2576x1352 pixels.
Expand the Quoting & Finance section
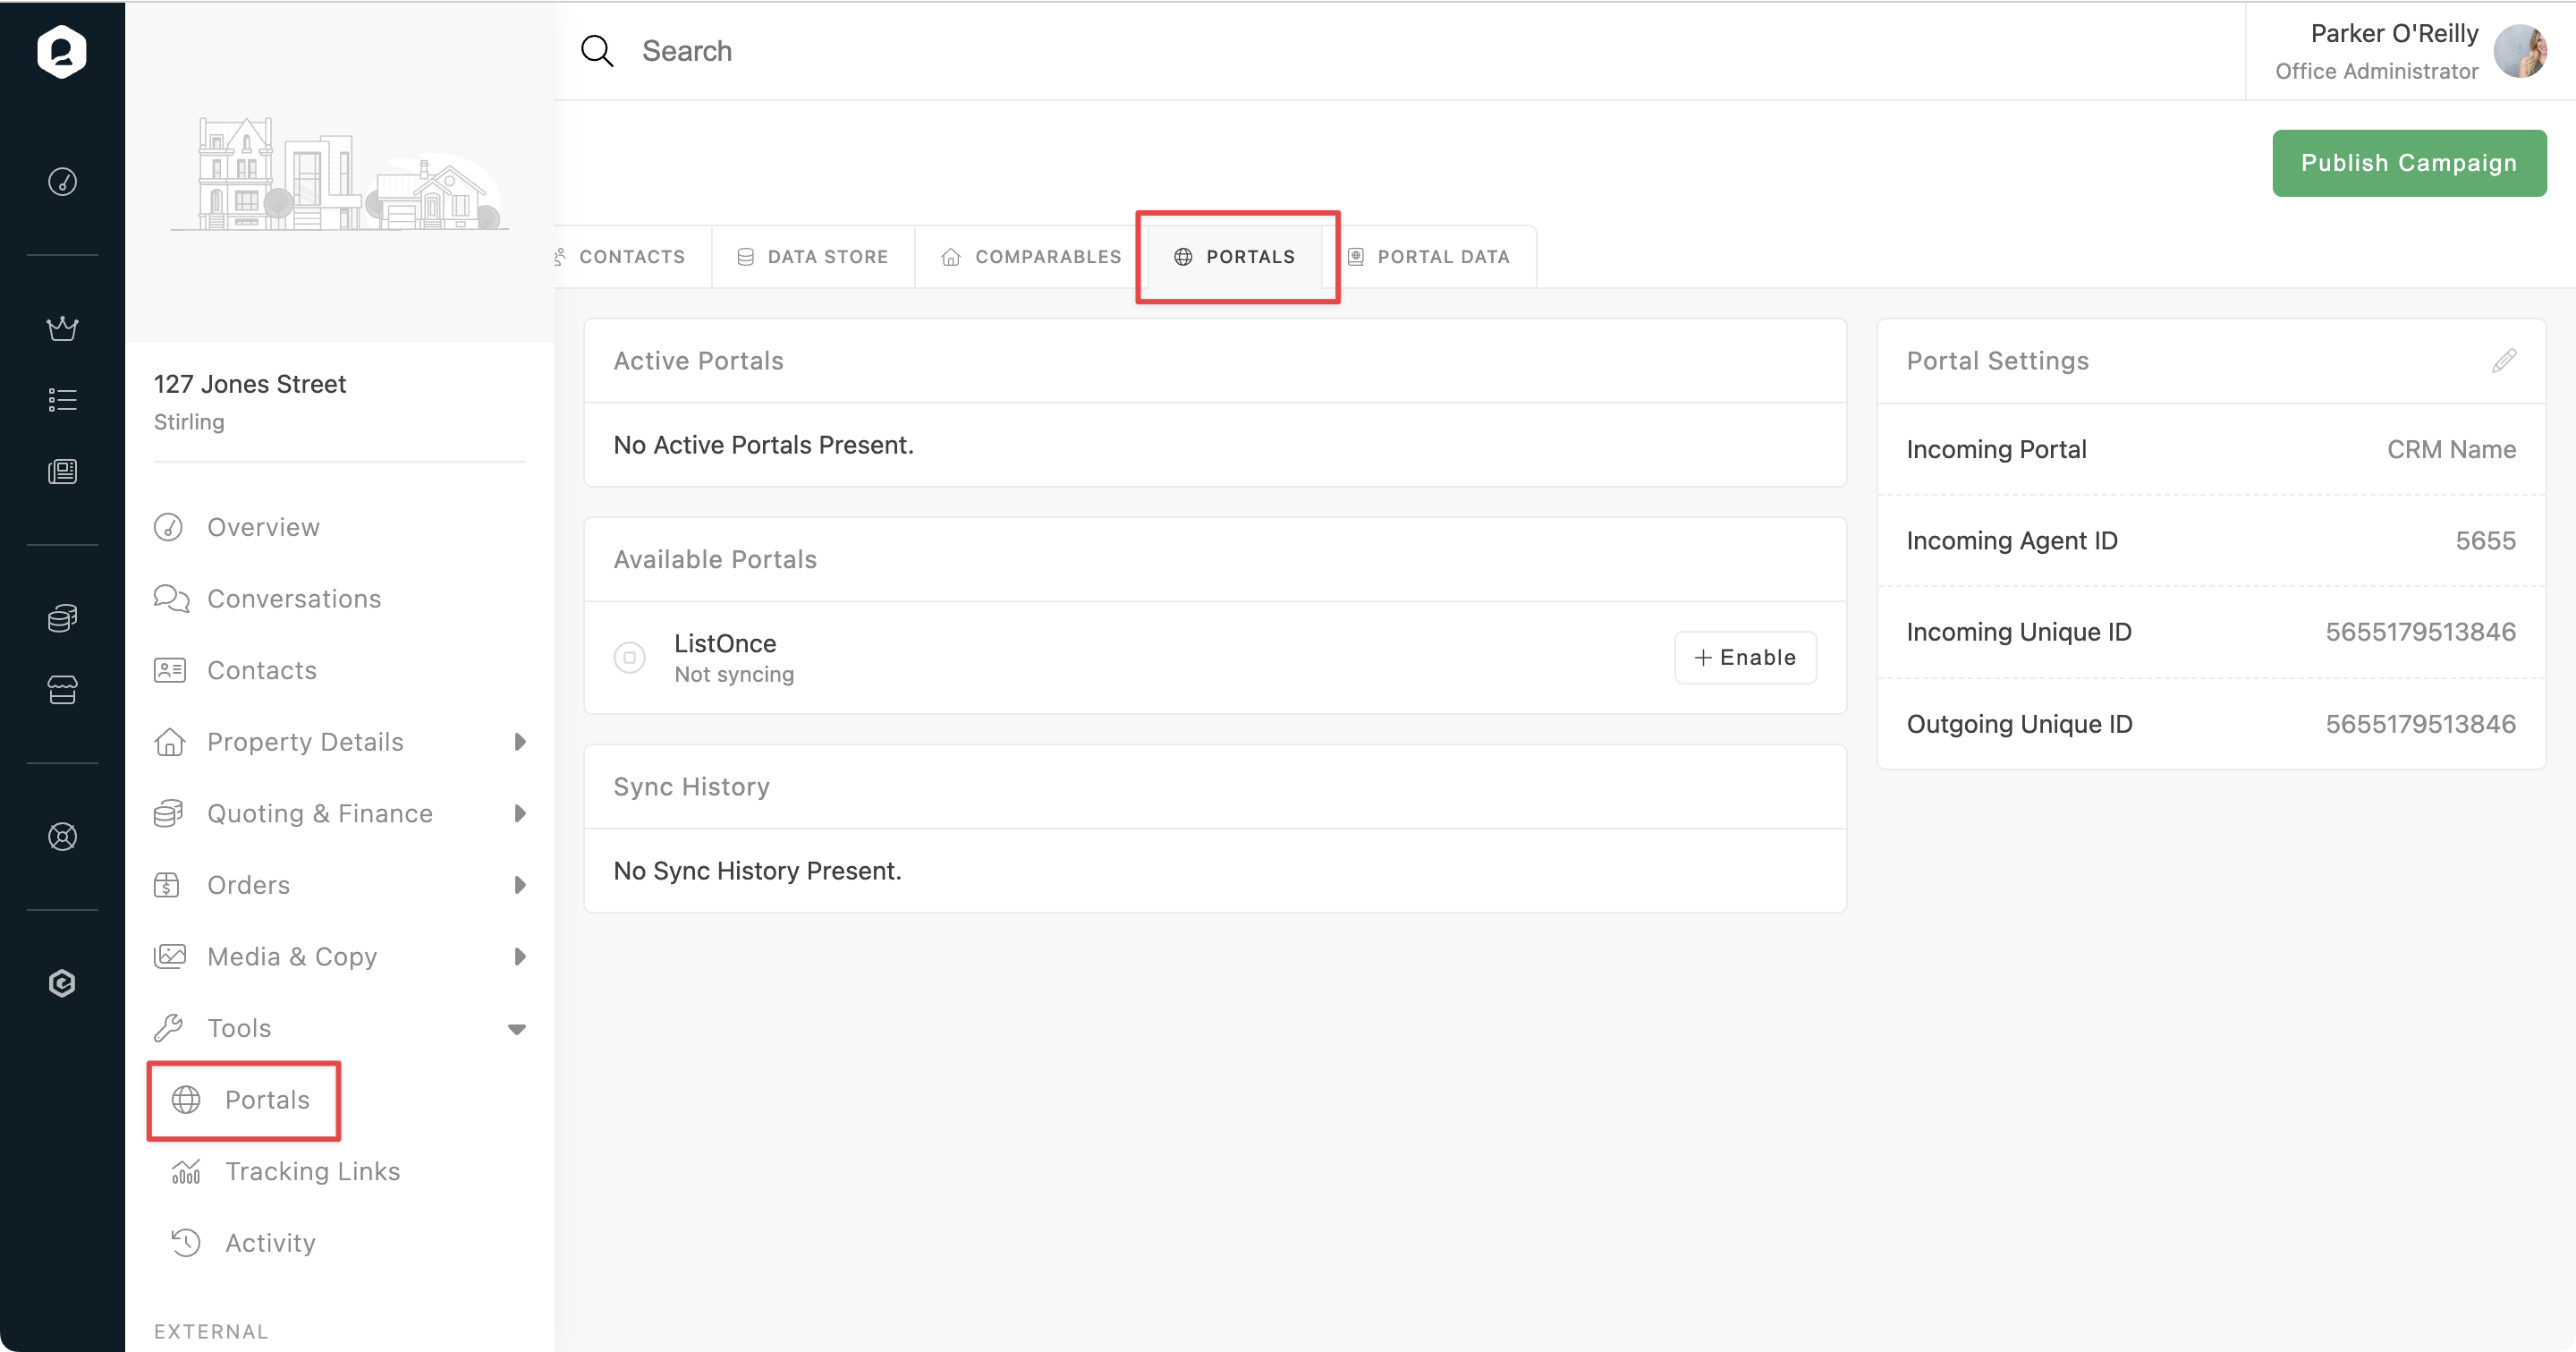coord(519,813)
